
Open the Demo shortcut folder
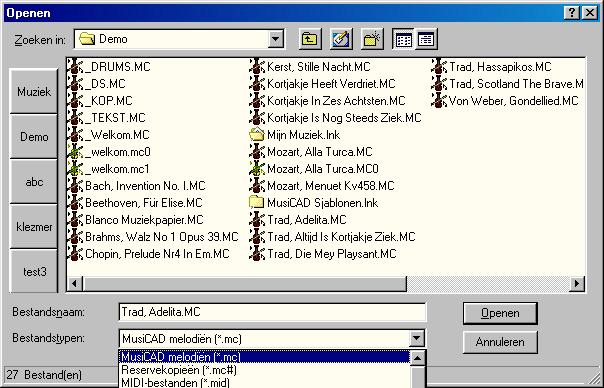click(34, 137)
